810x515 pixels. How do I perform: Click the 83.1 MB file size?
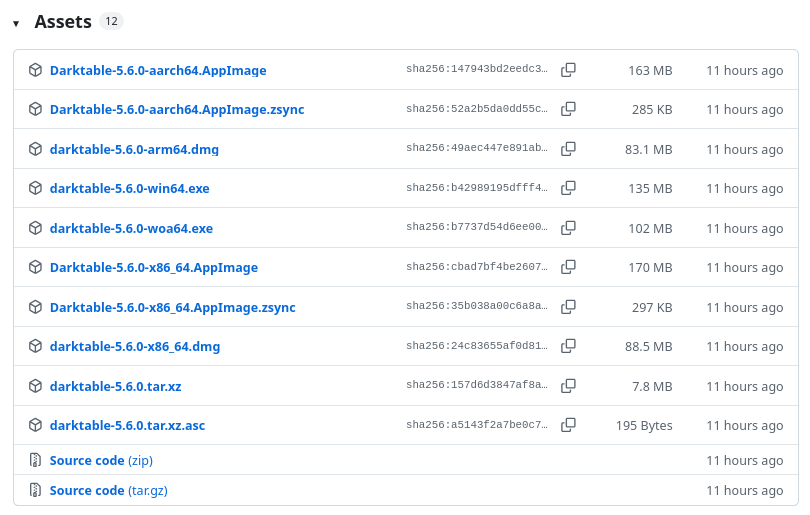pyautogui.click(x=649, y=150)
